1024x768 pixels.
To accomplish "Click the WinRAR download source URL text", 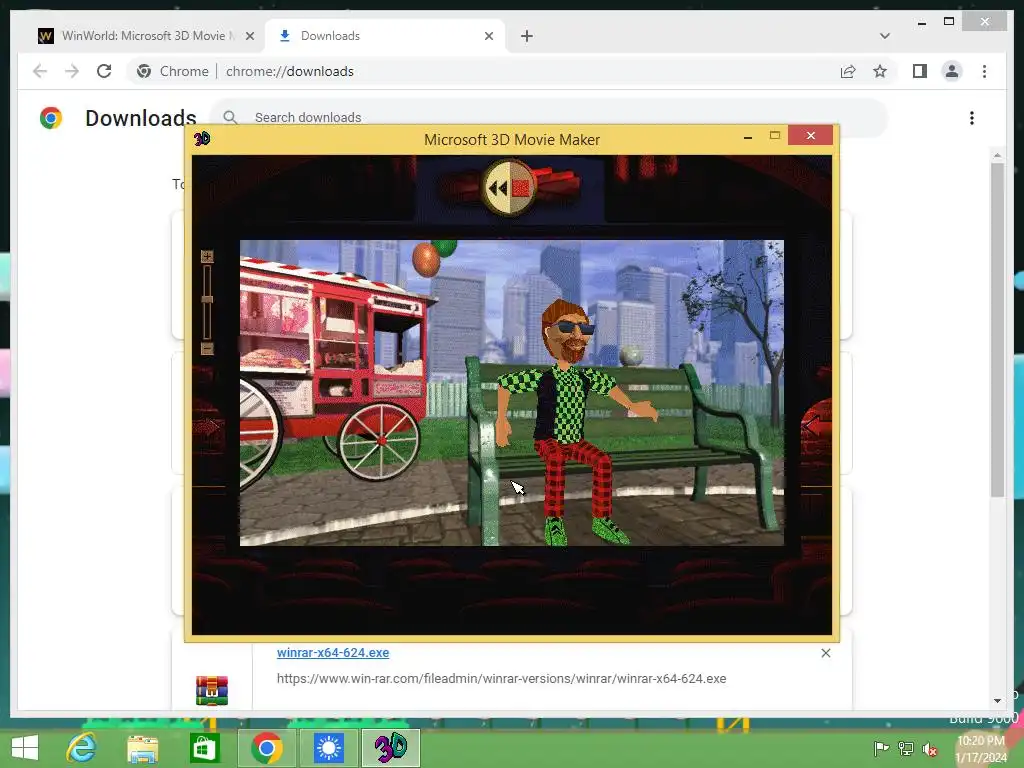I will [x=502, y=679].
